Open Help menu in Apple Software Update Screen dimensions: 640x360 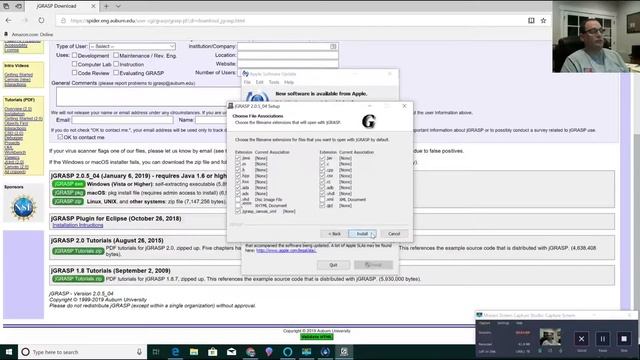tap(289, 82)
